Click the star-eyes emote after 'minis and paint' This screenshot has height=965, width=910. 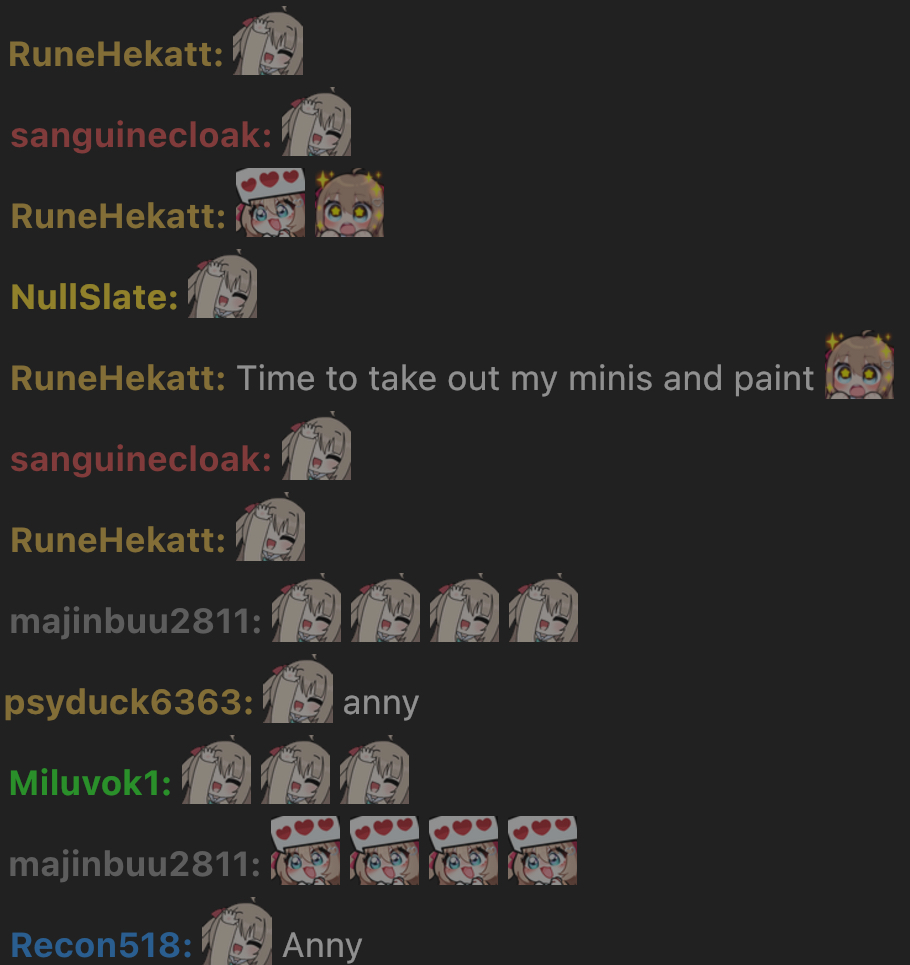[860, 364]
